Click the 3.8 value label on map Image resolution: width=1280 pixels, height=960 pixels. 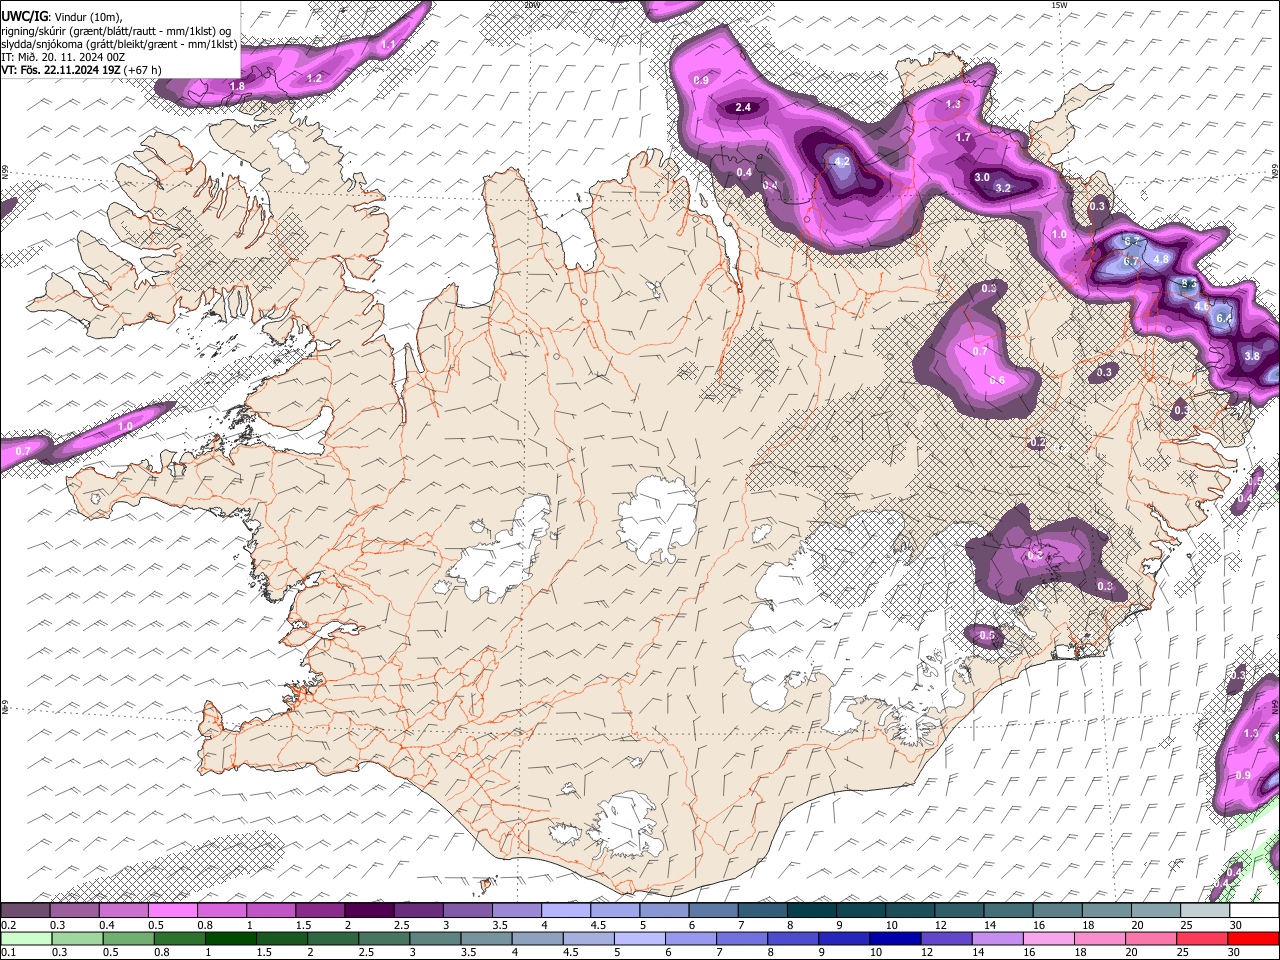tap(1252, 356)
